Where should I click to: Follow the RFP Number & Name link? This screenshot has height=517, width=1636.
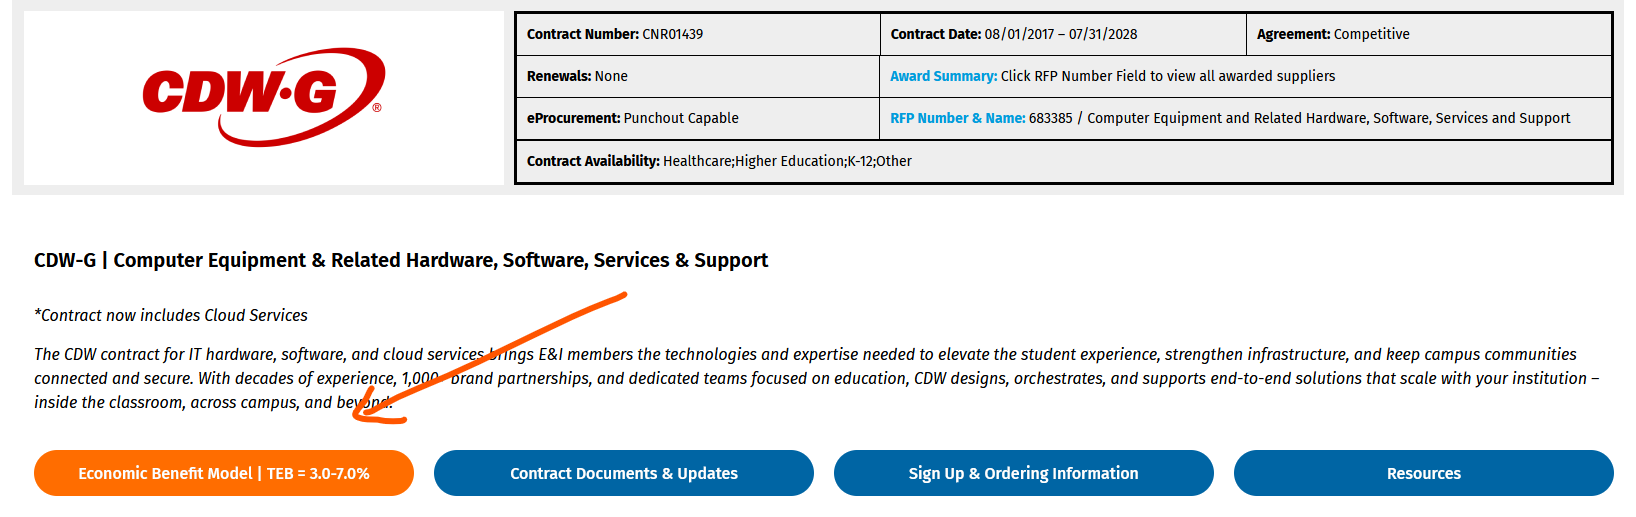coord(957,118)
